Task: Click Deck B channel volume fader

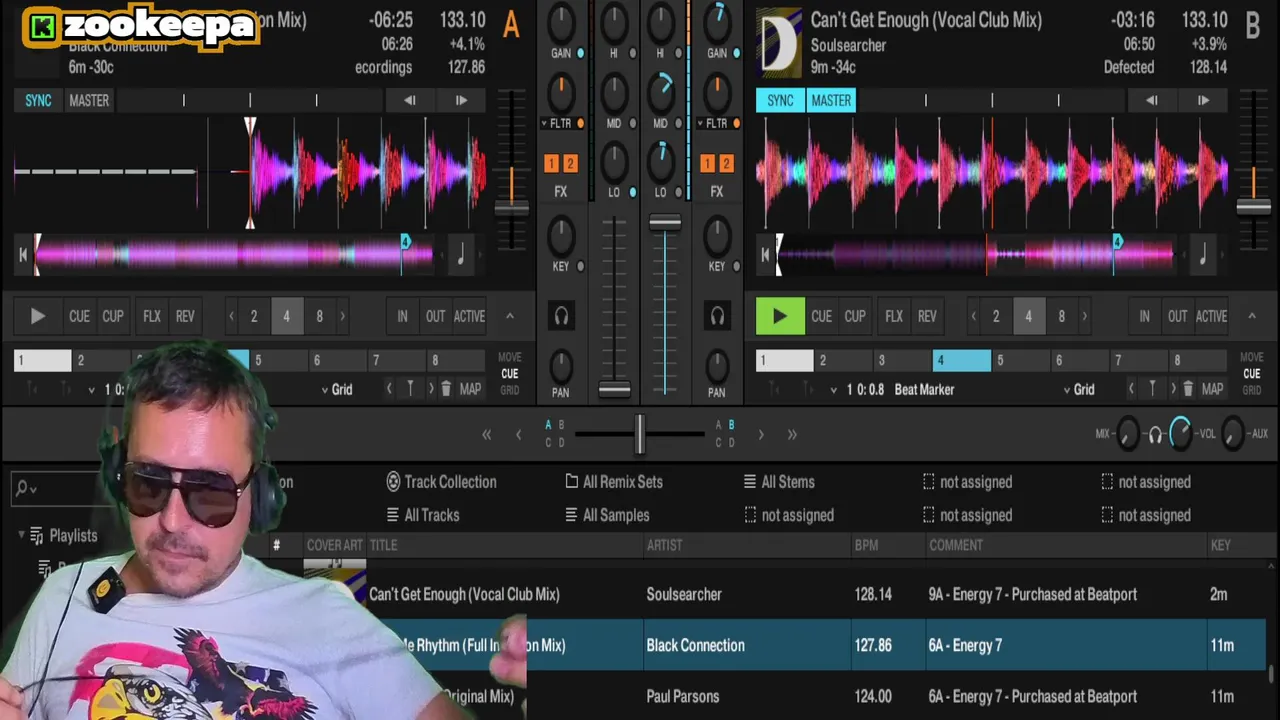Action: click(665, 222)
